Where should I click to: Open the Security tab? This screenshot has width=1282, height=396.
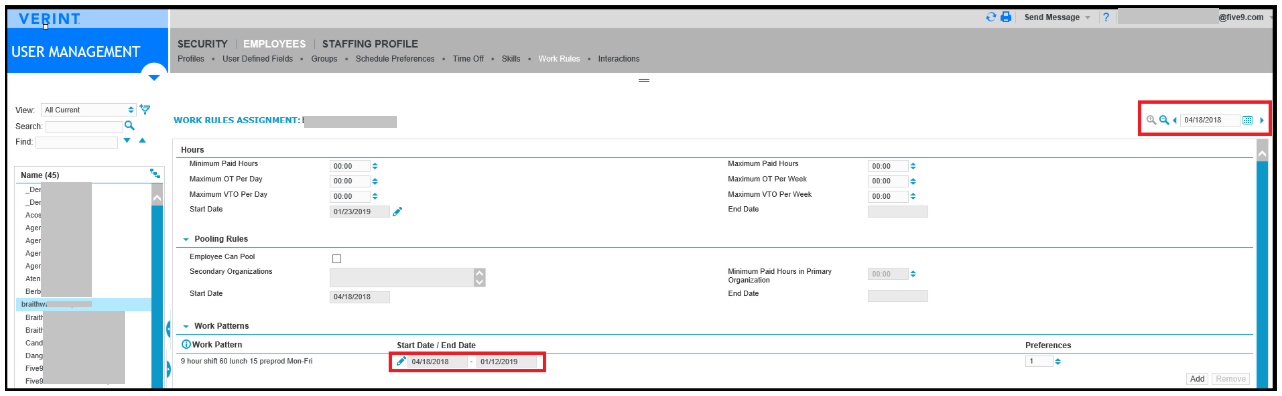click(x=202, y=44)
